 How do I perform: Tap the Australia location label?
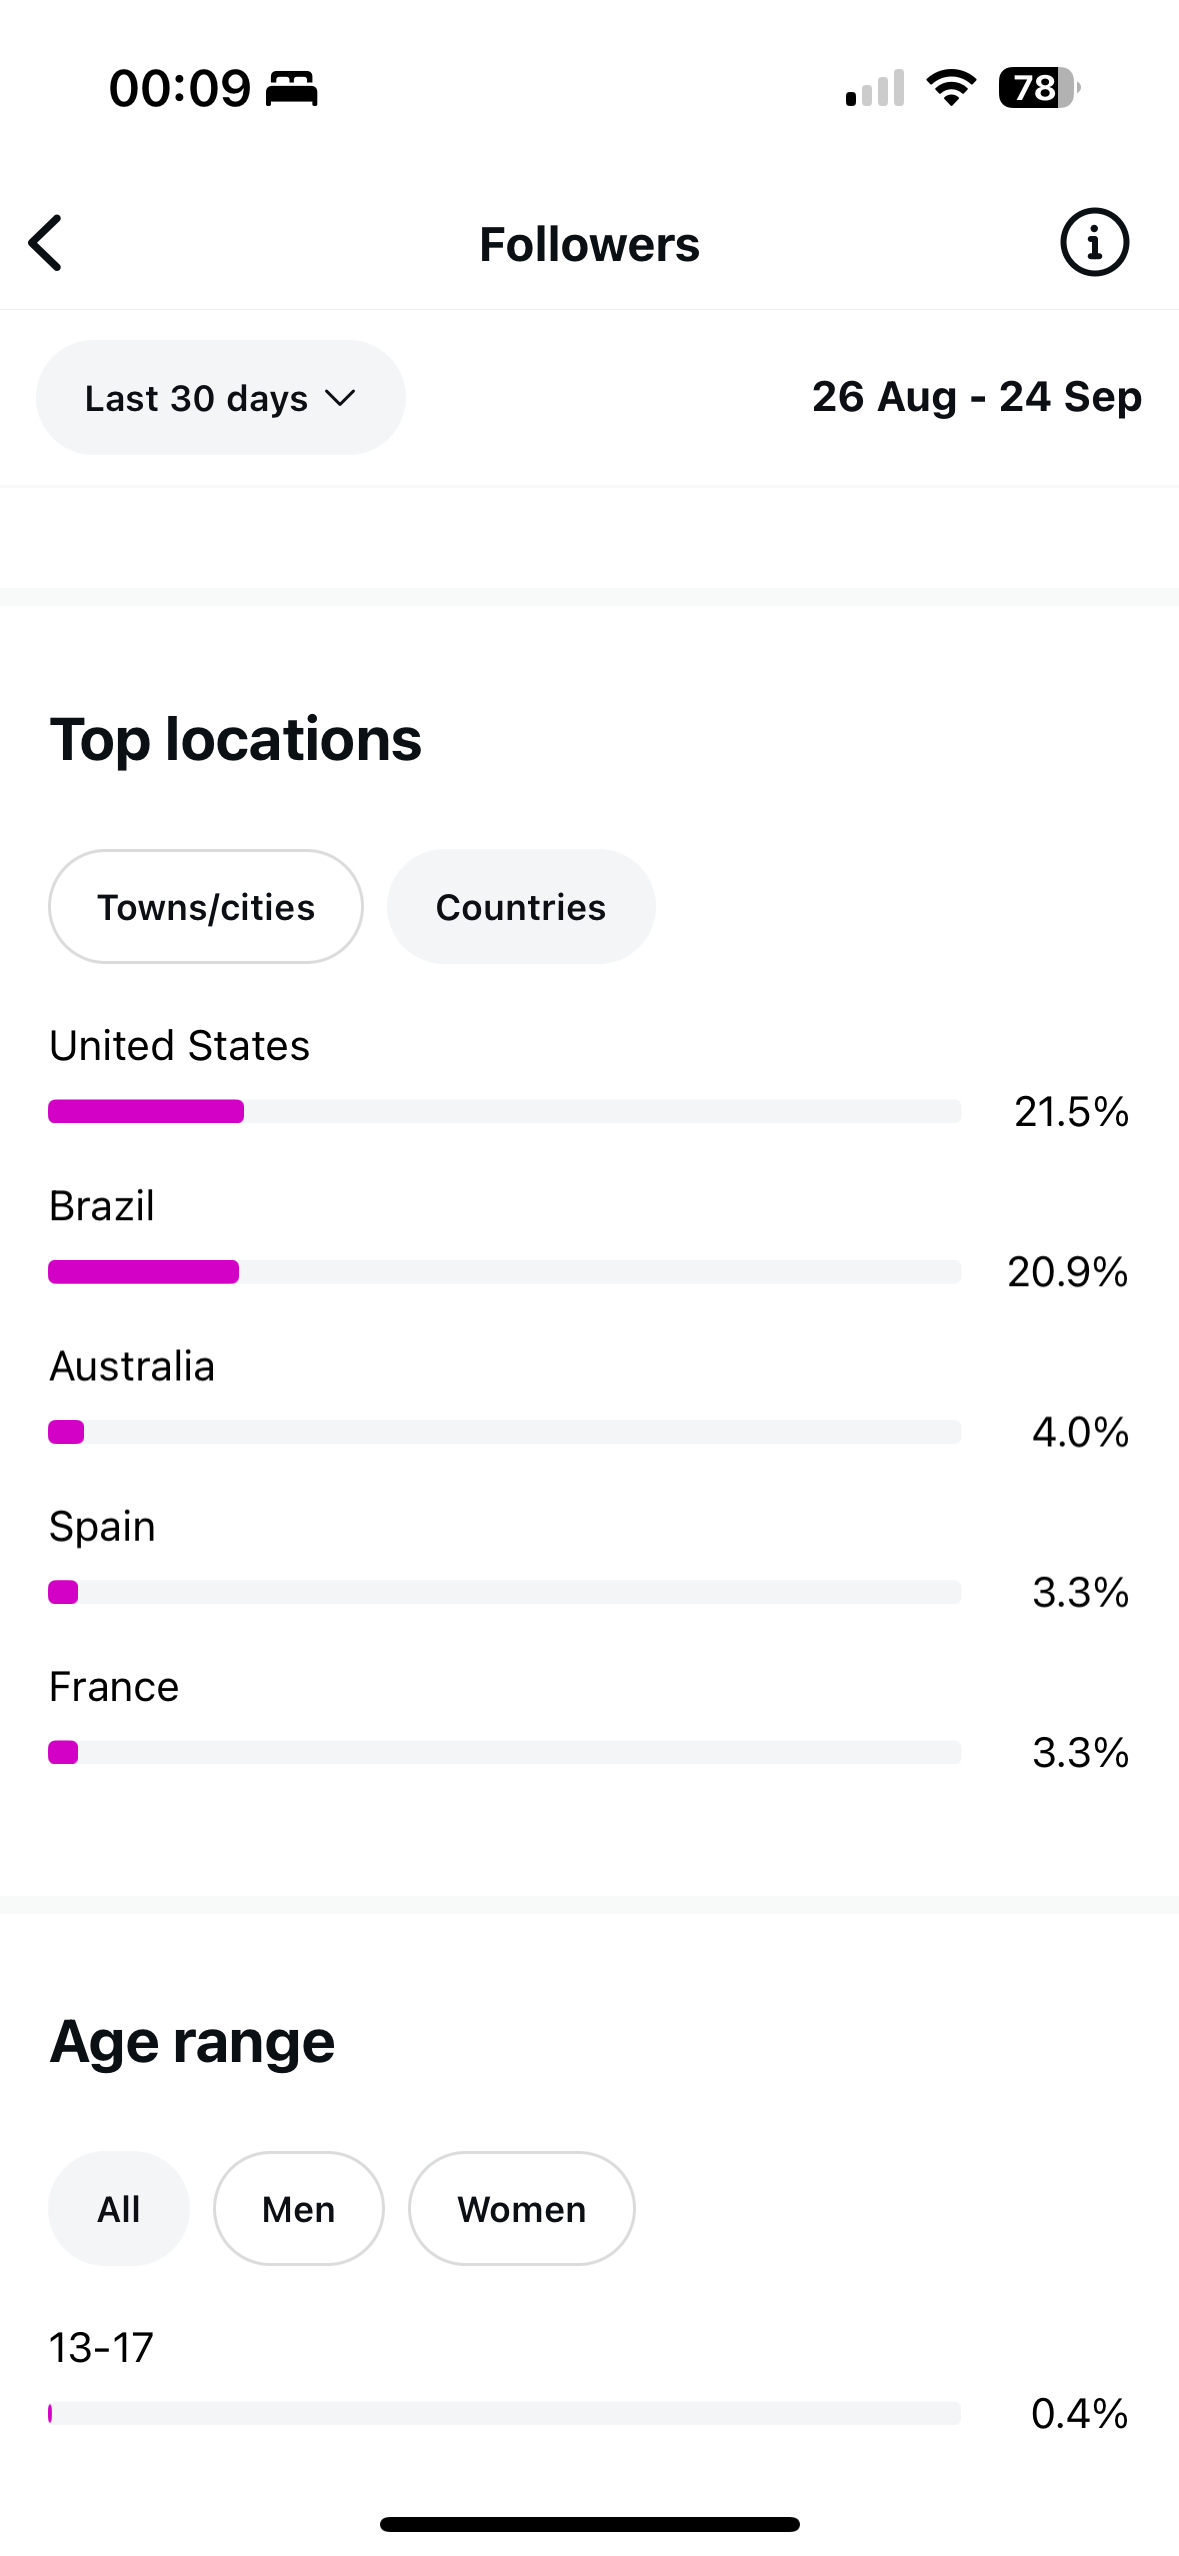132,1366
